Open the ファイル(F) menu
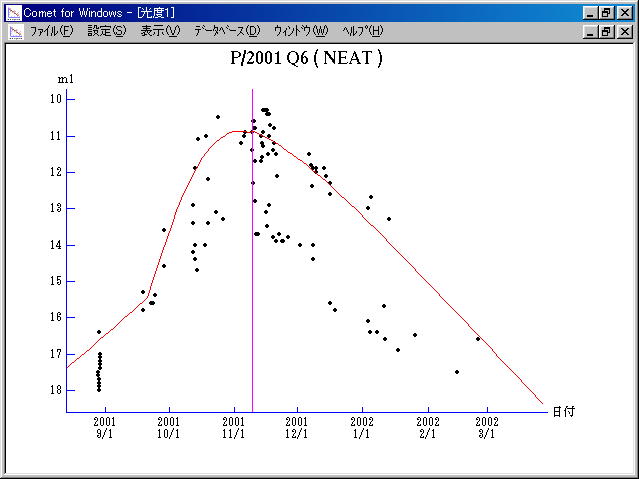The height and width of the screenshot is (479, 639). coord(51,31)
